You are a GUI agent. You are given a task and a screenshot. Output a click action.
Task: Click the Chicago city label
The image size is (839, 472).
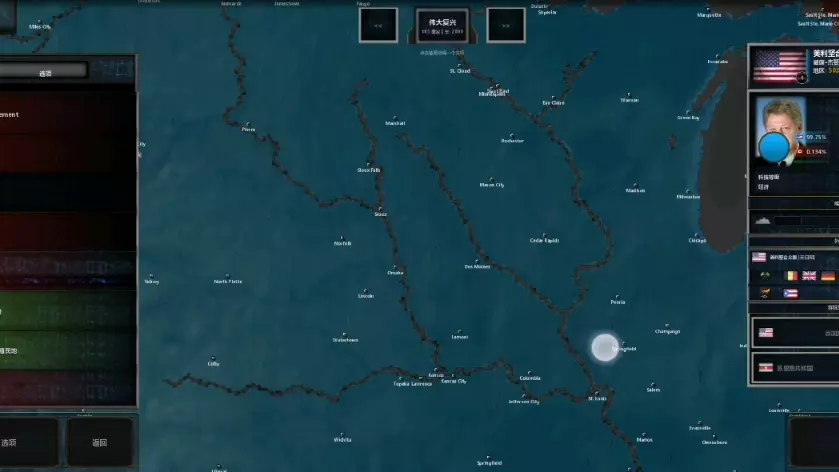tap(697, 241)
